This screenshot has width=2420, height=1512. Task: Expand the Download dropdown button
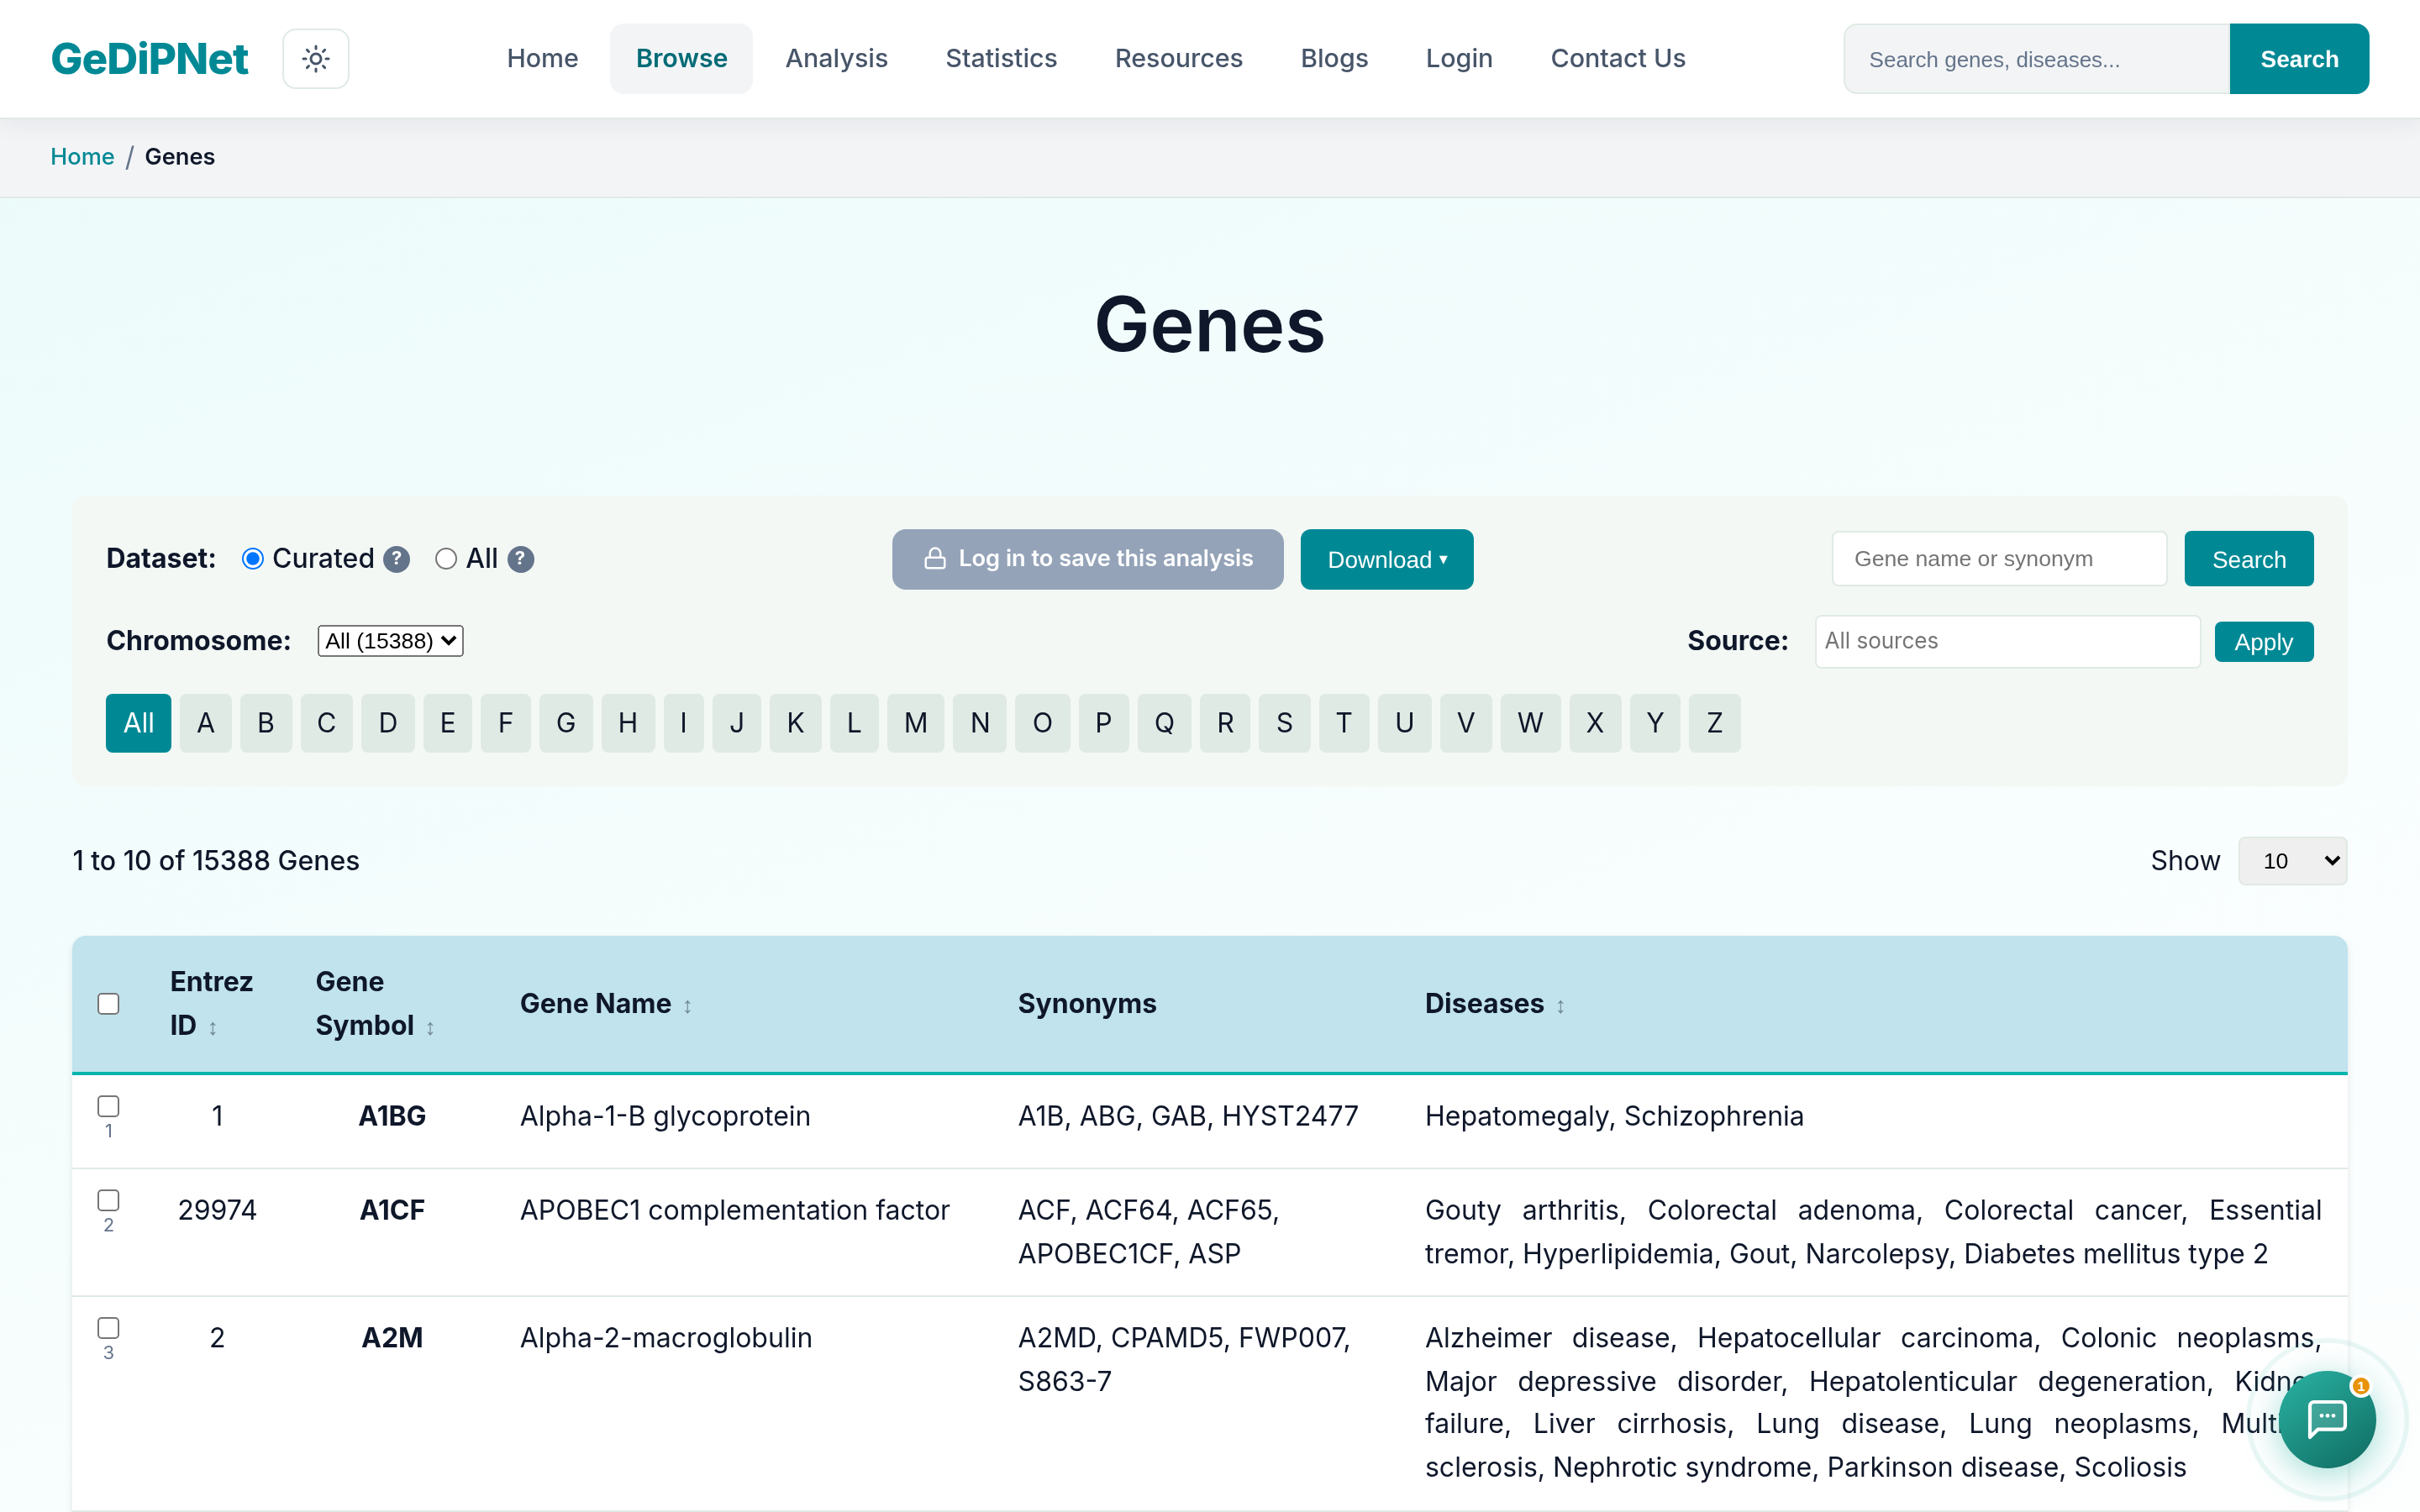1386,559
